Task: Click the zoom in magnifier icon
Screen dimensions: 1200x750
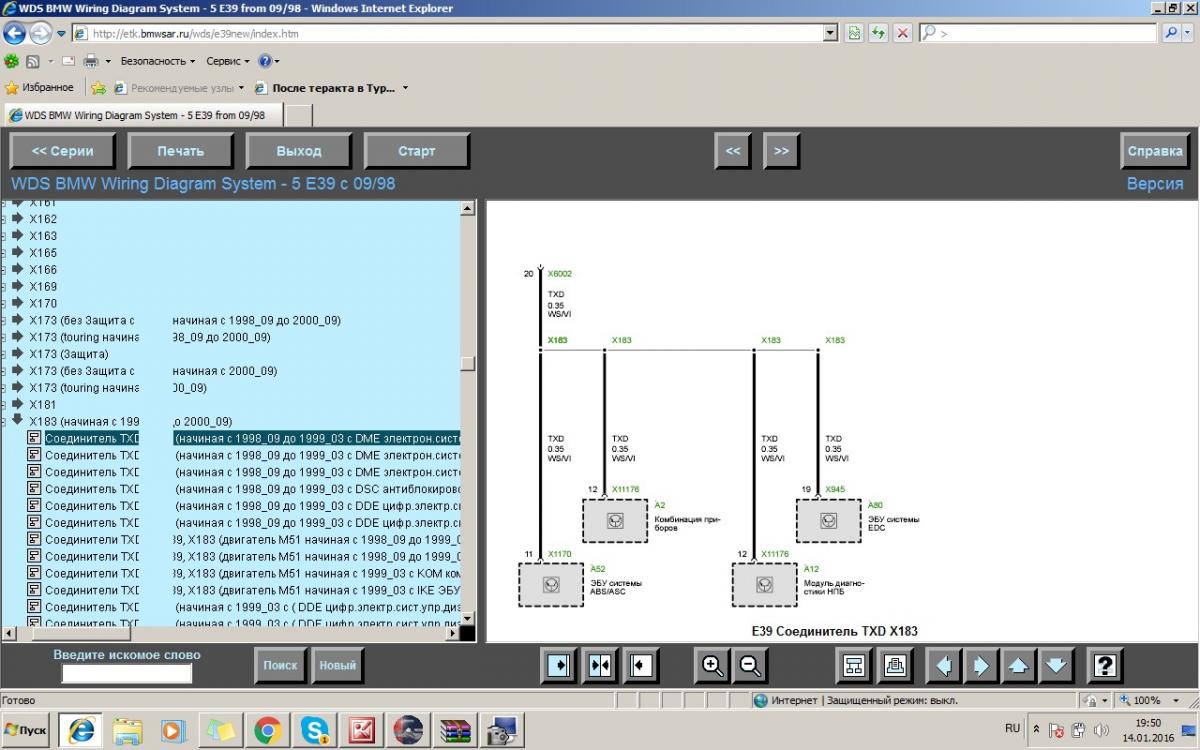Action: click(x=712, y=665)
